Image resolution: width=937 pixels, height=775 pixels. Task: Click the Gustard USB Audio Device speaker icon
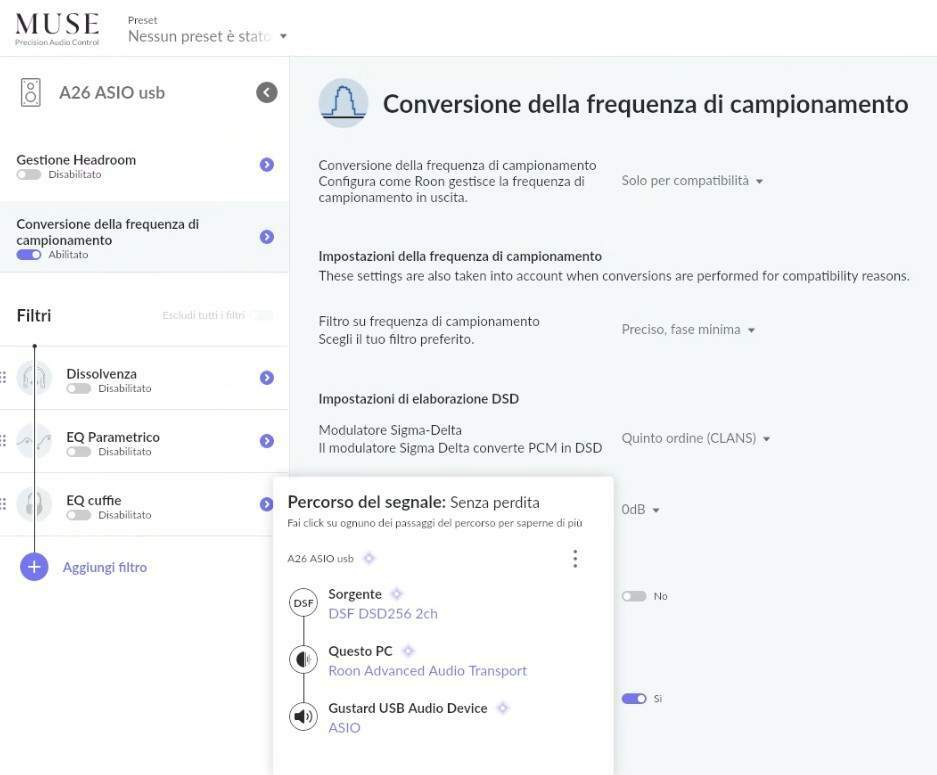tap(302, 717)
